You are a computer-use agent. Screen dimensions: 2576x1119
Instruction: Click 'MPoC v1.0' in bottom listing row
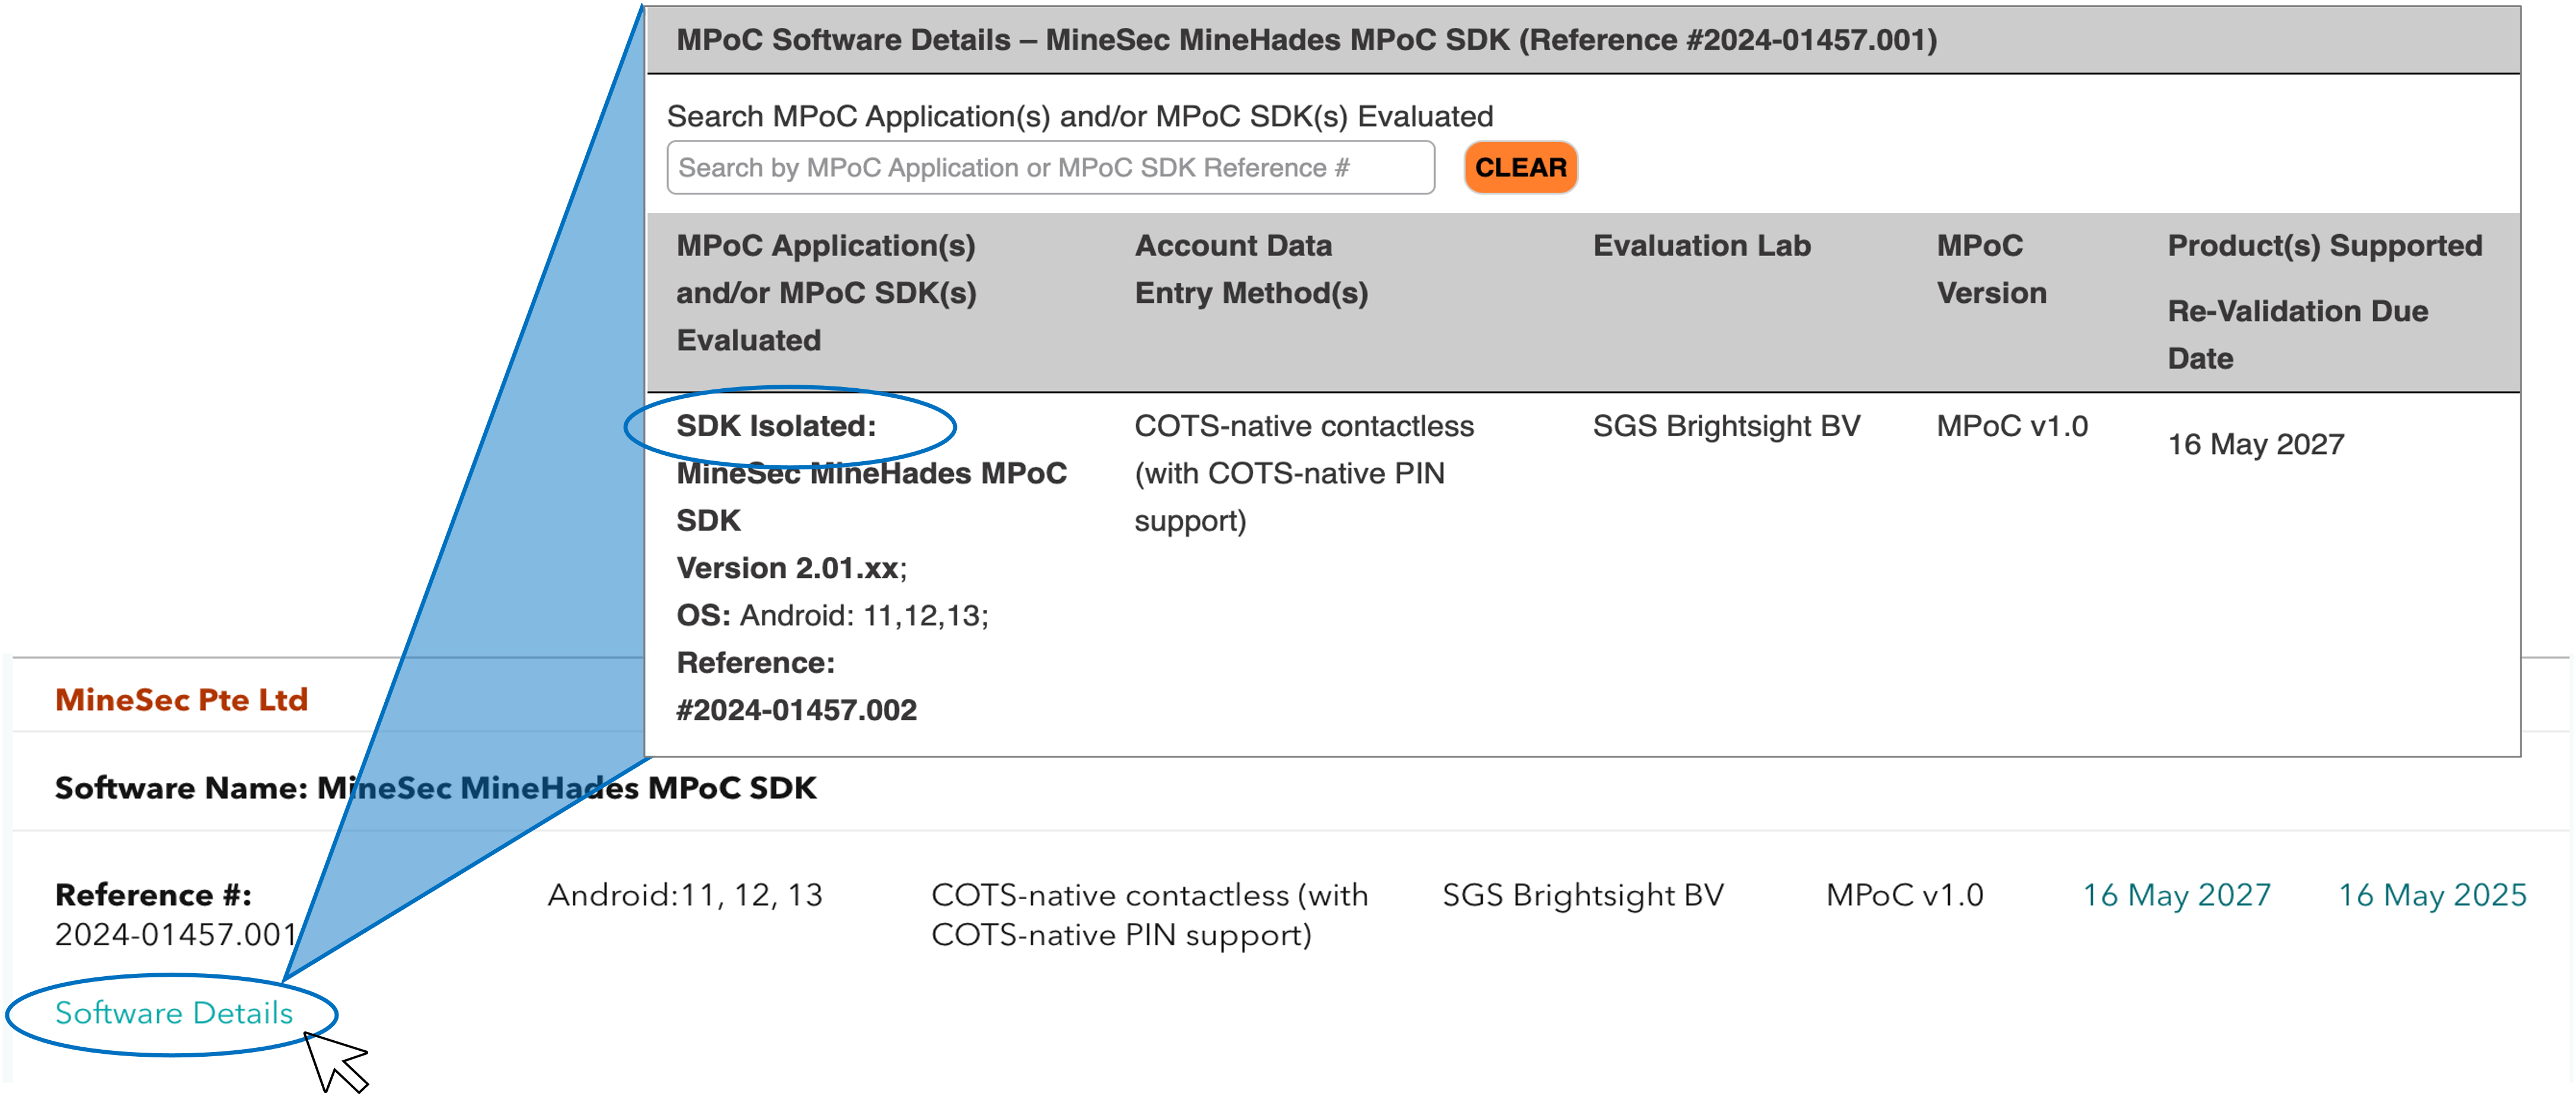[x=1904, y=894]
